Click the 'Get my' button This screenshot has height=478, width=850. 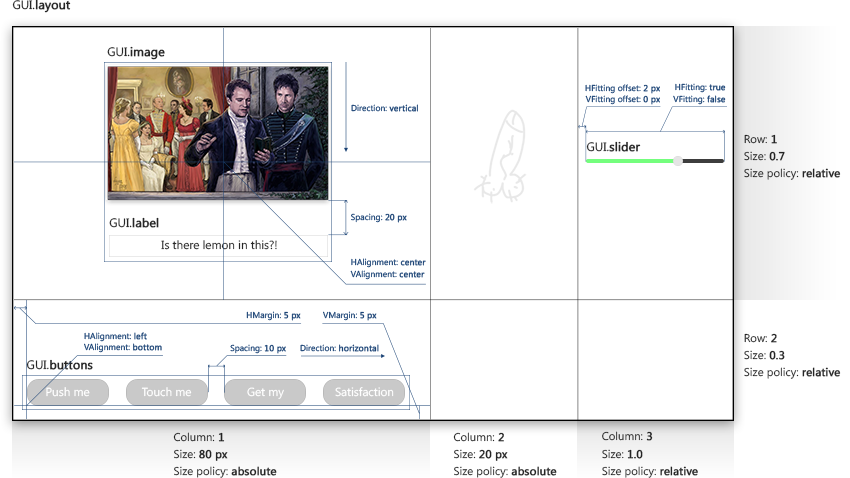265,392
